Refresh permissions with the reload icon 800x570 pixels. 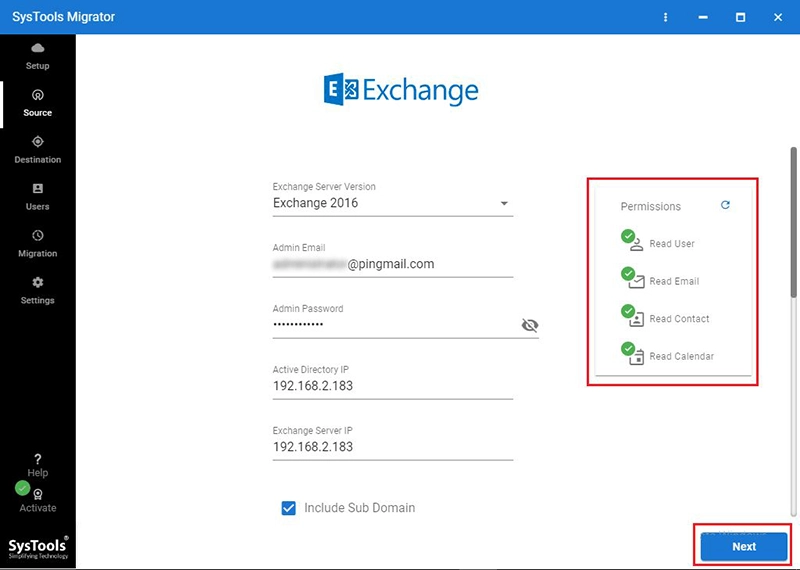(725, 205)
